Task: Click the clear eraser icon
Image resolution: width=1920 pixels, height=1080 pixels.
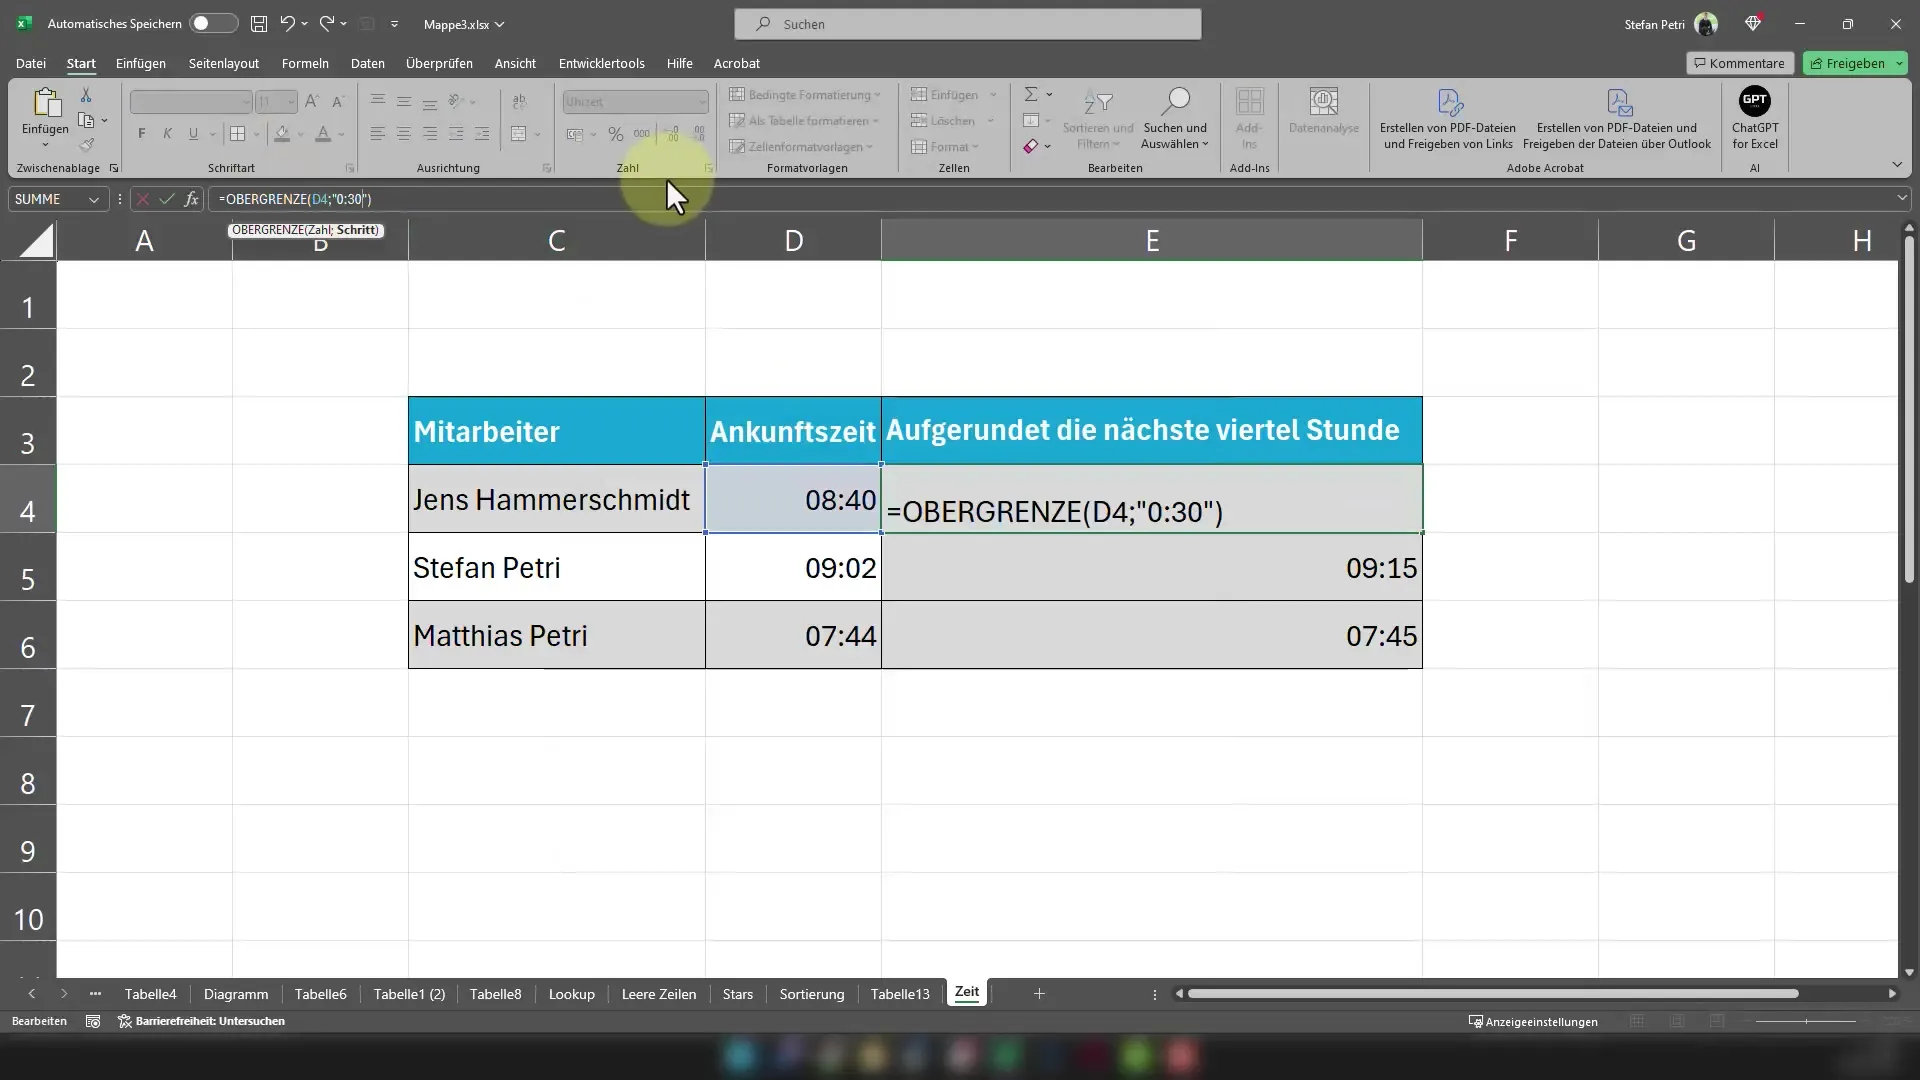Action: click(x=1031, y=146)
